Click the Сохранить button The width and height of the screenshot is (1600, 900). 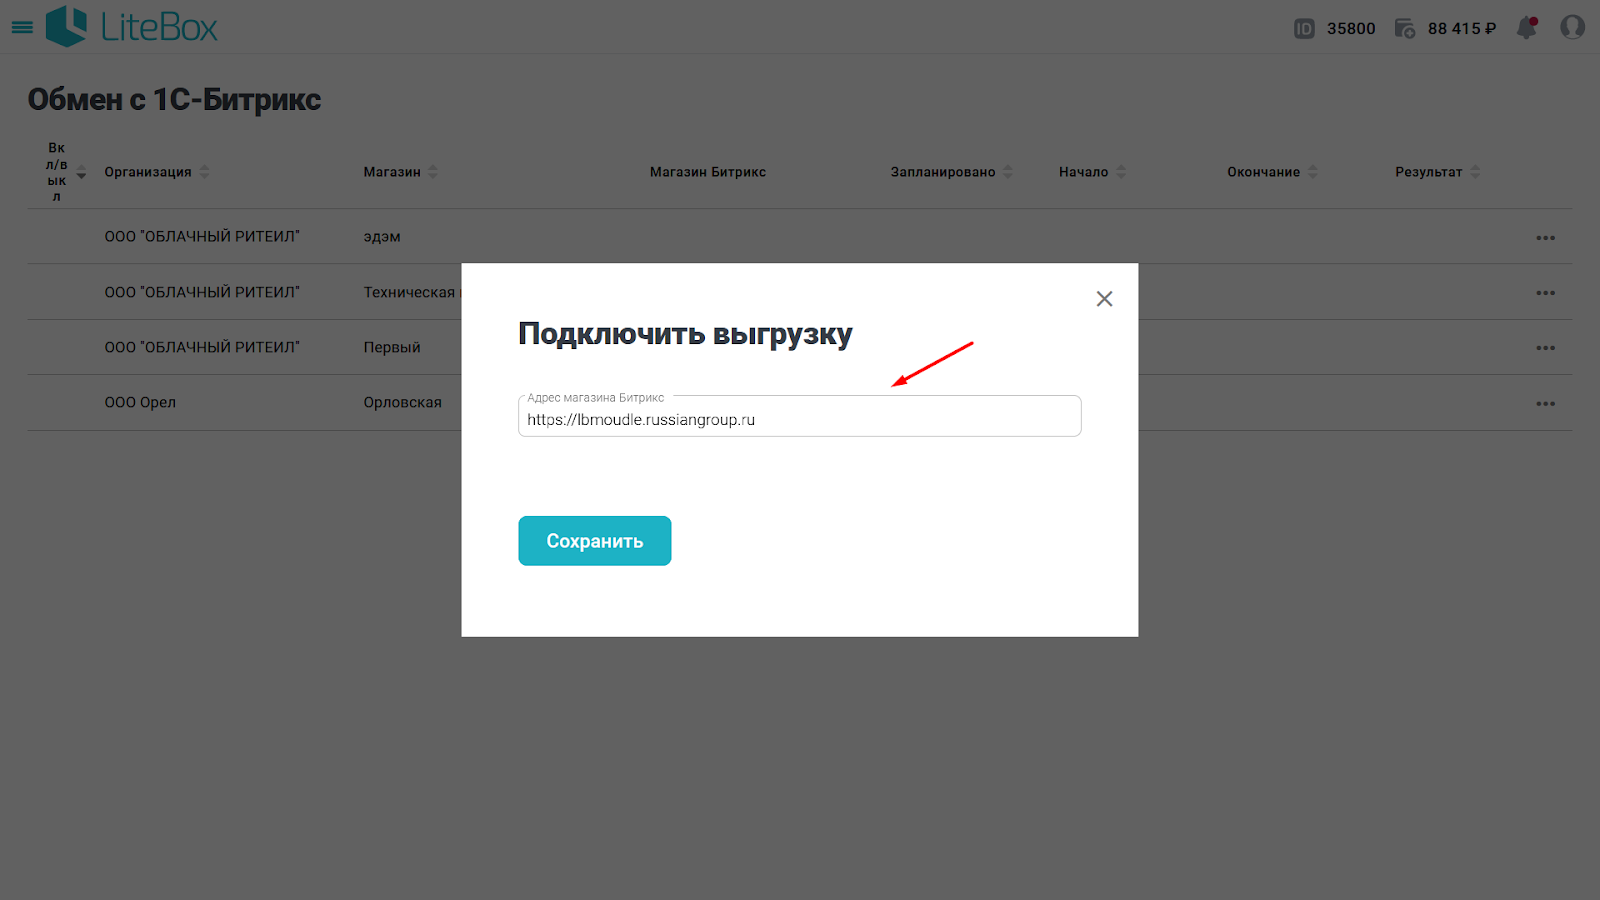[594, 541]
